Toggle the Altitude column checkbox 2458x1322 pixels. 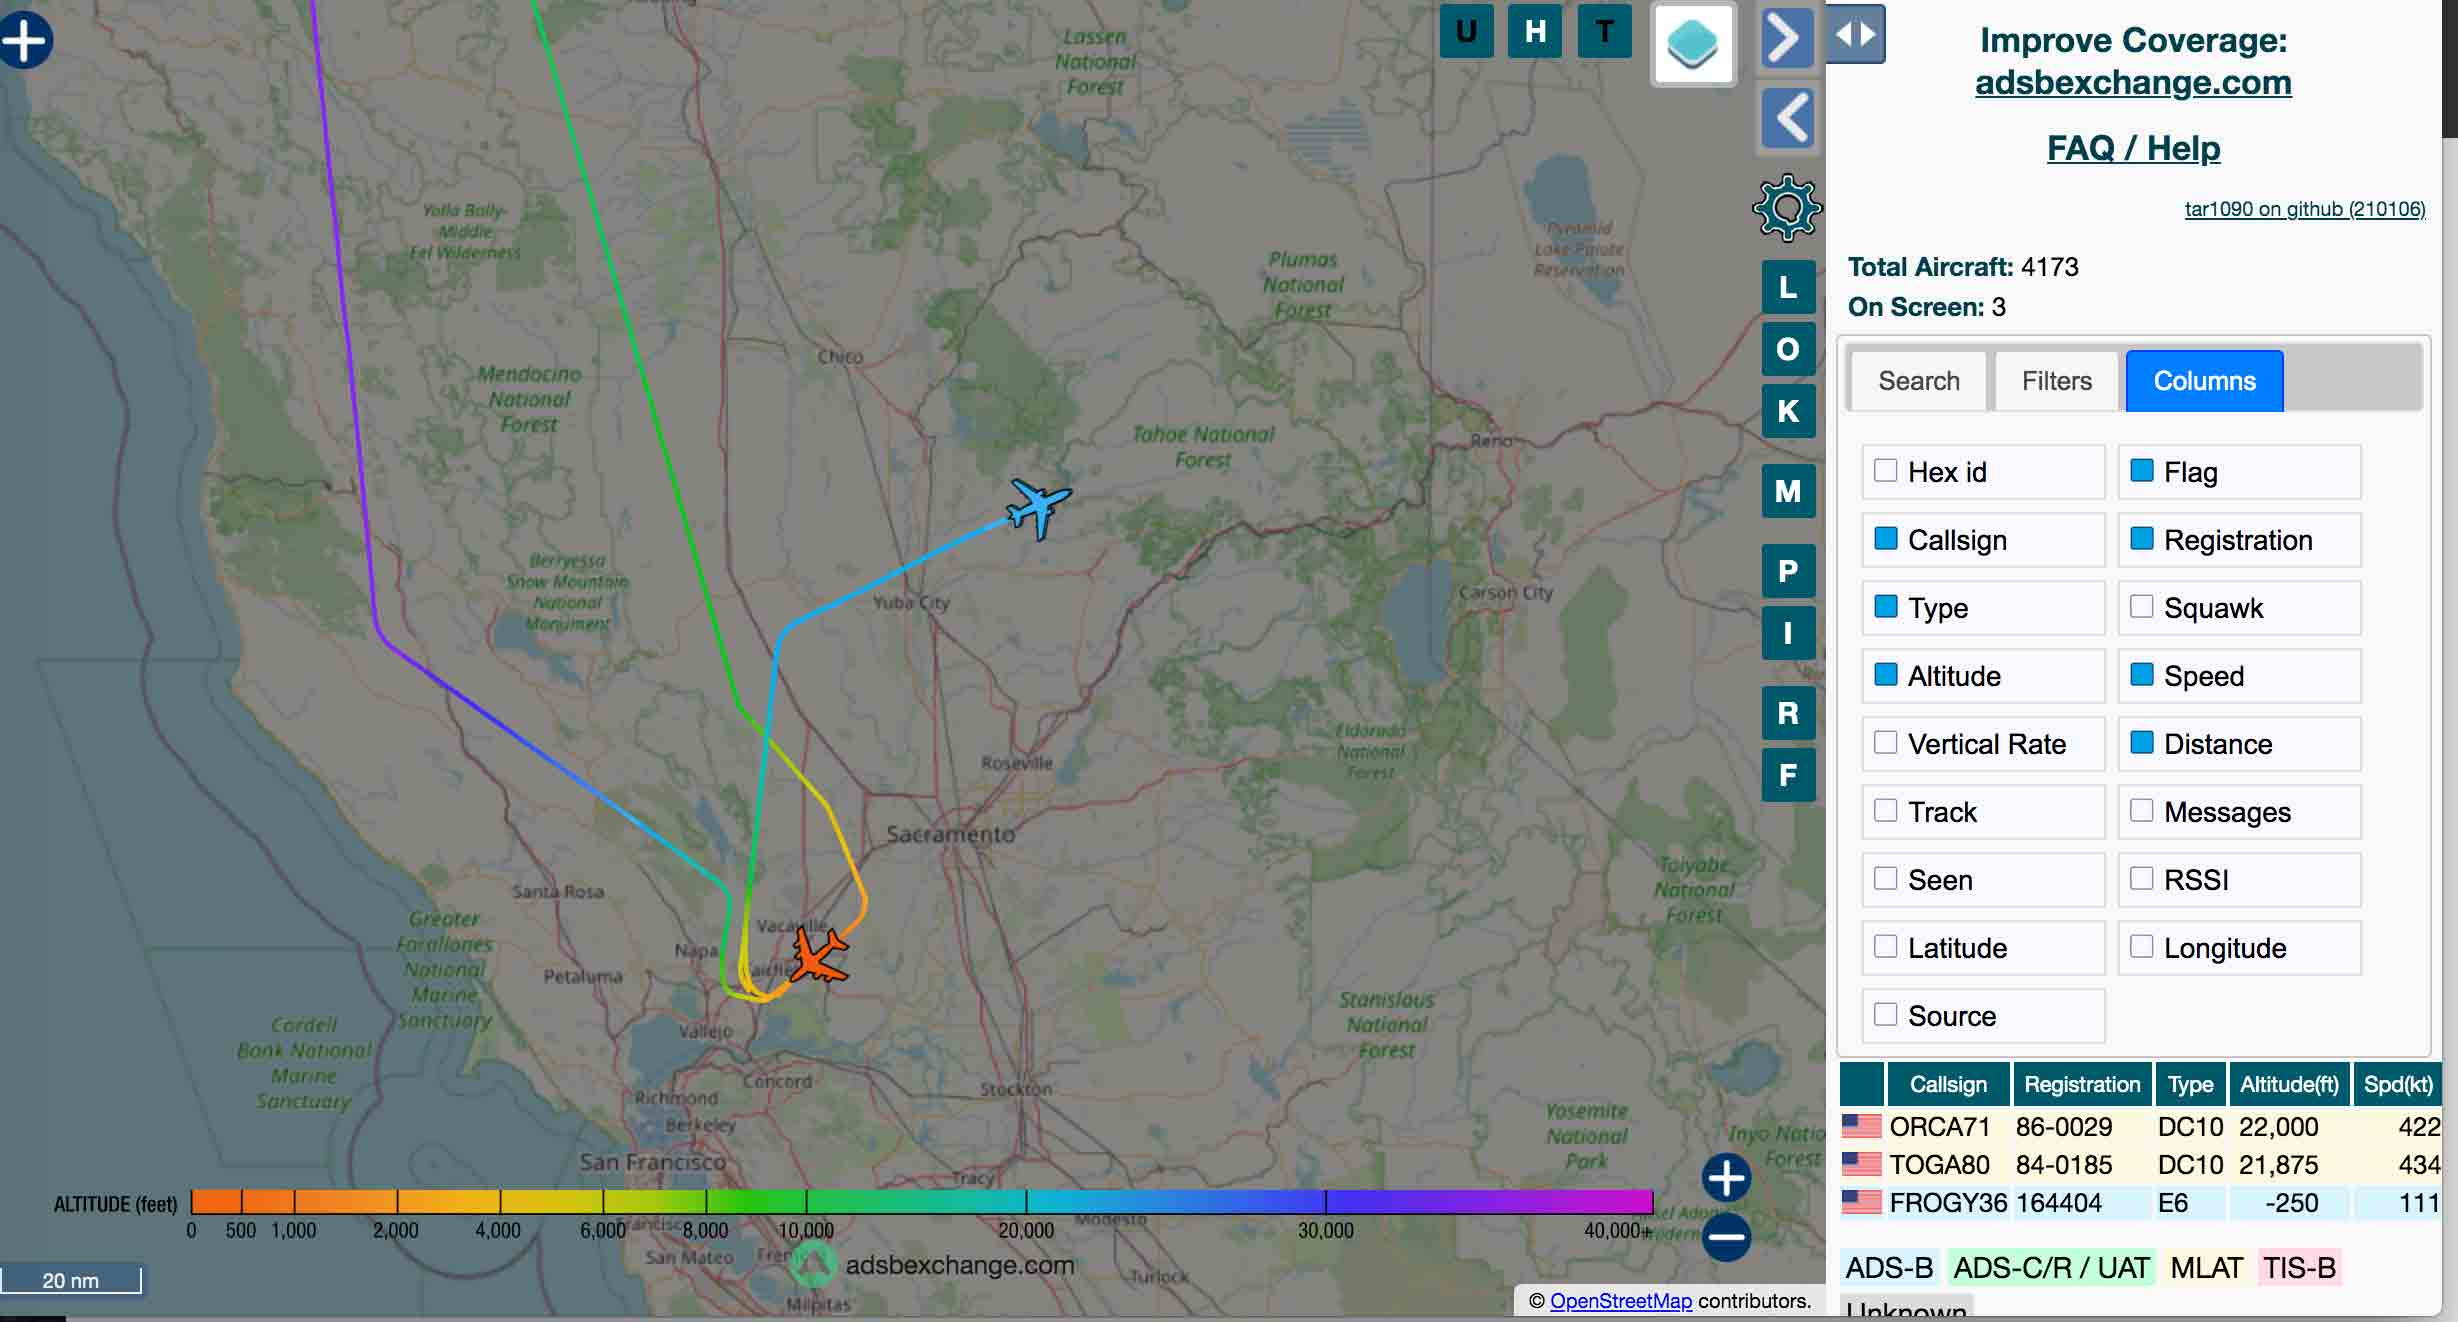coord(1885,674)
